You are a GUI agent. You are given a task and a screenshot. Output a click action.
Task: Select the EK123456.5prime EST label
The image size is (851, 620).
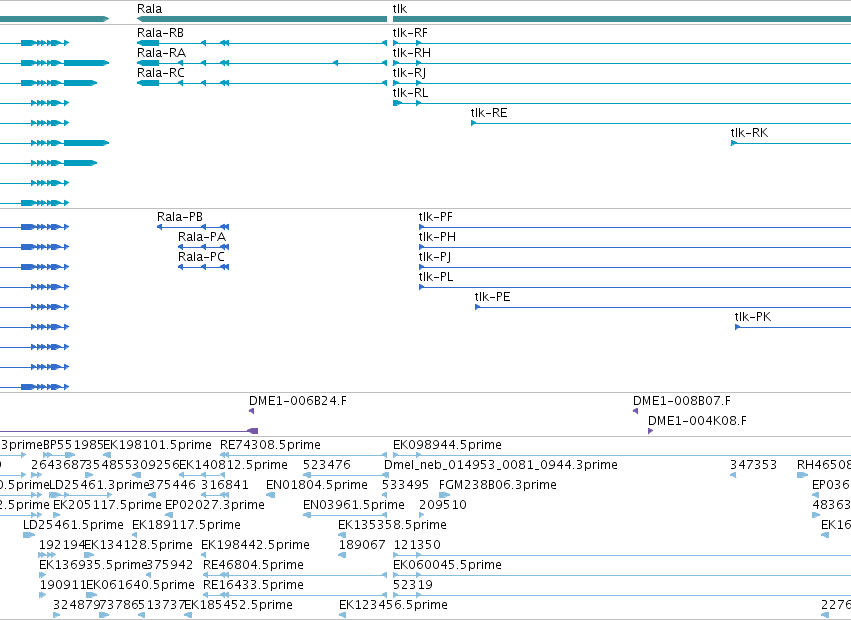393,605
